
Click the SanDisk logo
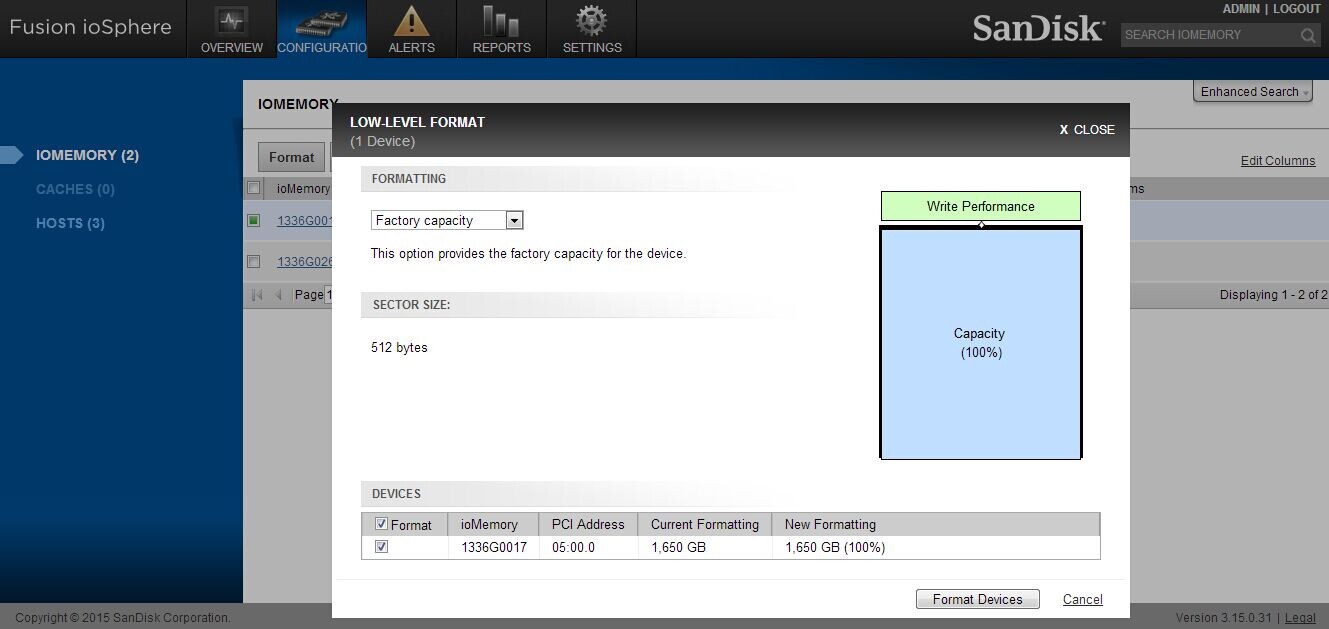coord(1038,27)
